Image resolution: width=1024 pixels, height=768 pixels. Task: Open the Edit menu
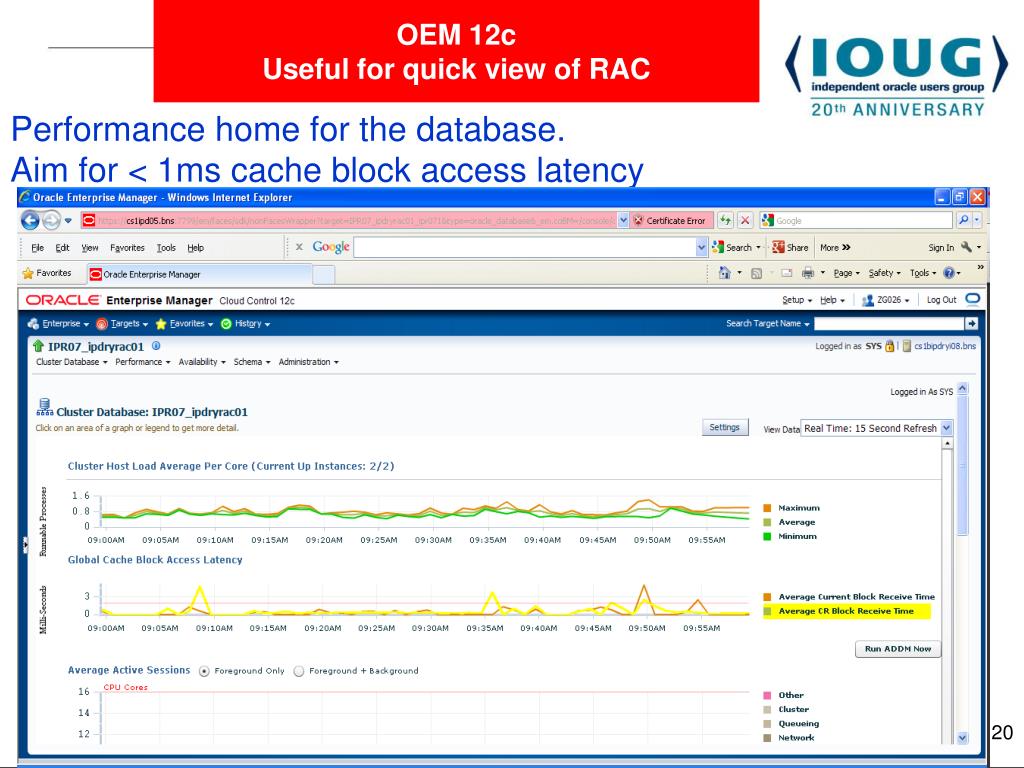coord(62,248)
